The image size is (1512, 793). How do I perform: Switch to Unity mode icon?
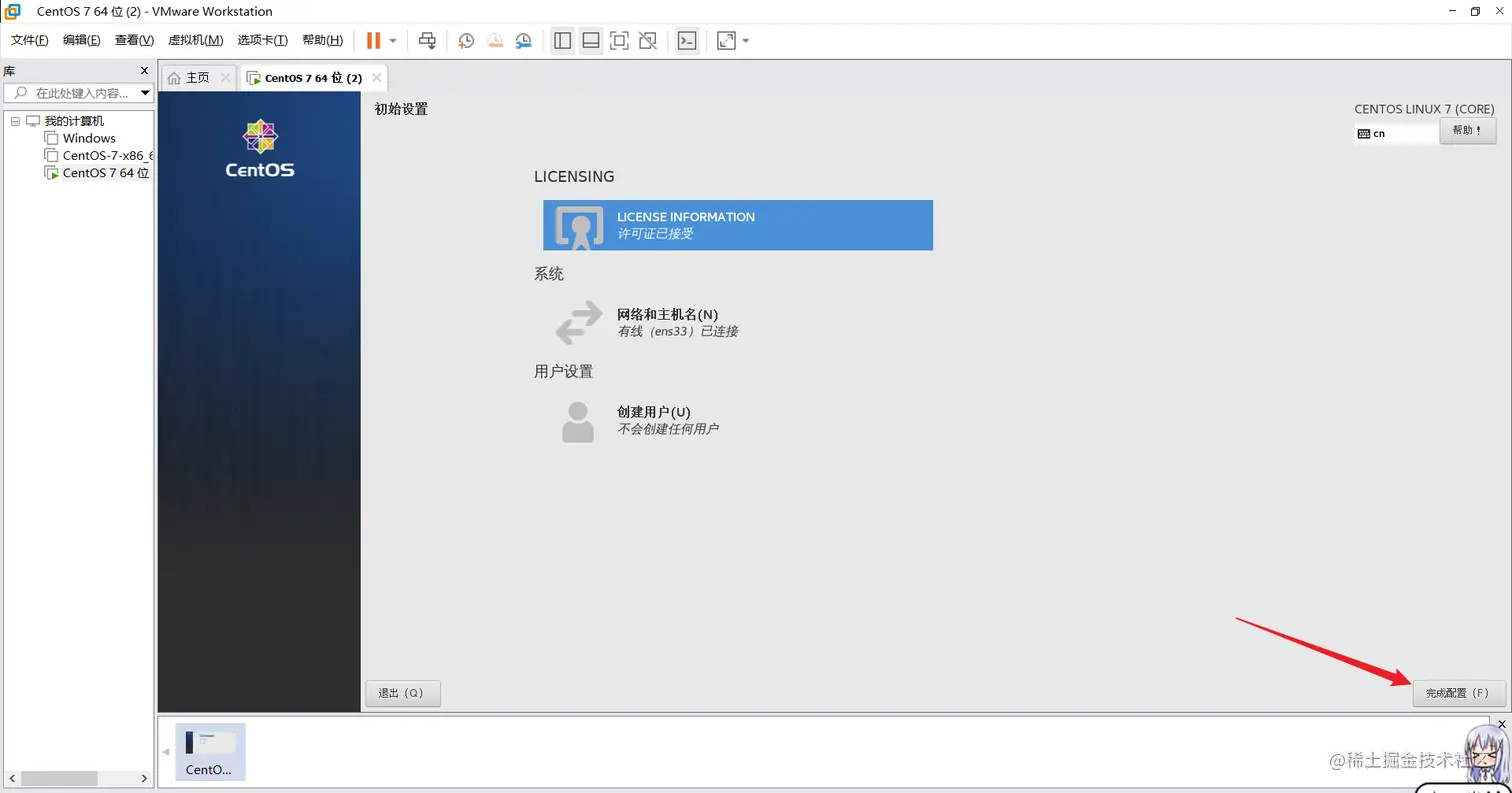(x=648, y=40)
